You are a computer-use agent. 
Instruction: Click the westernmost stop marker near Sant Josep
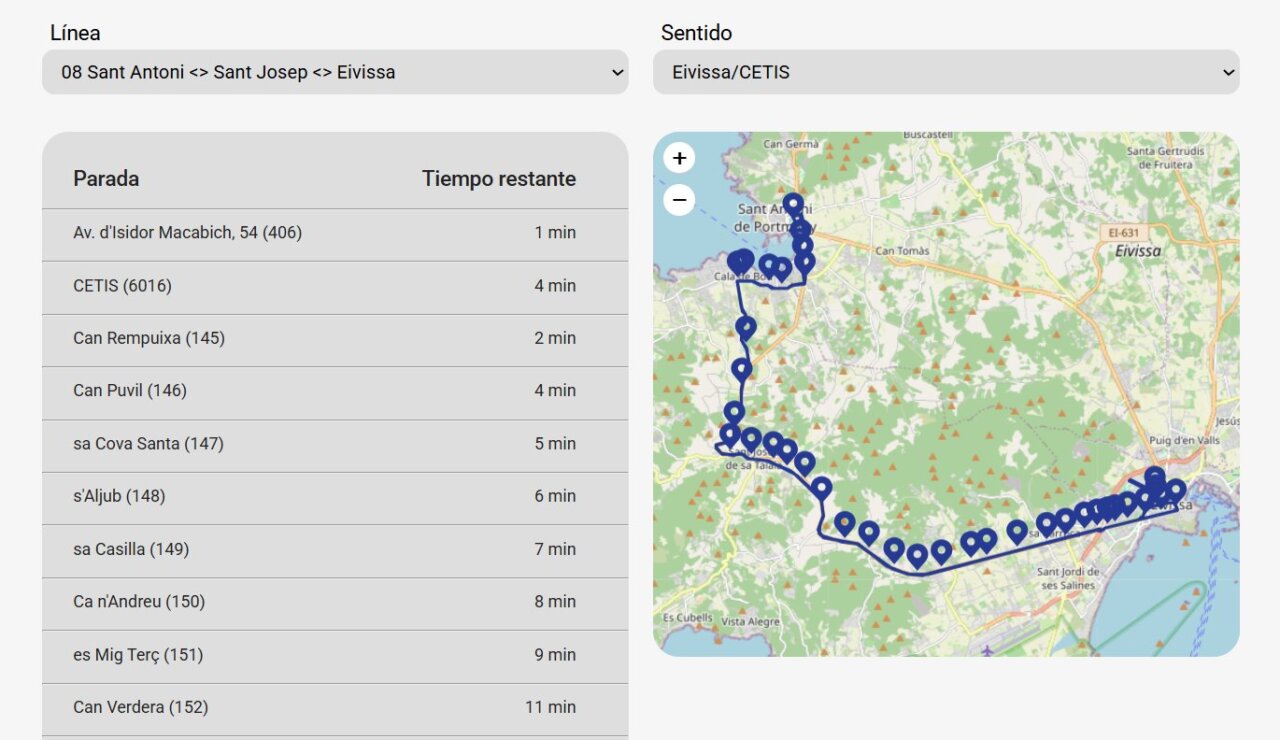[730, 433]
